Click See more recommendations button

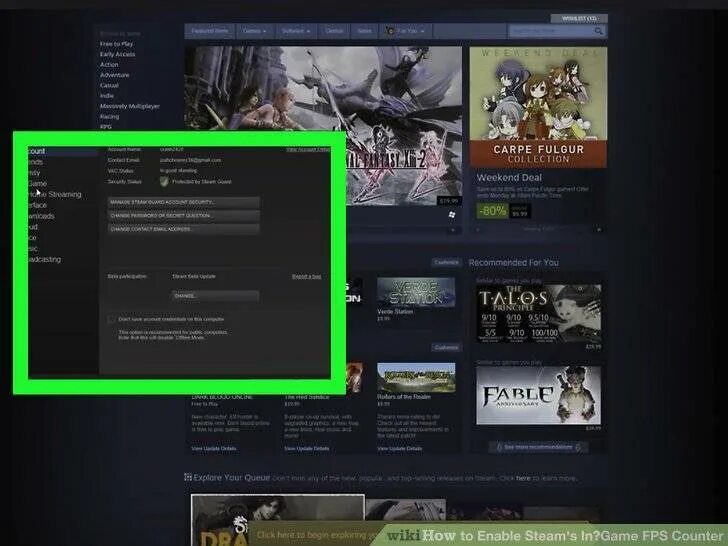pyautogui.click(x=538, y=447)
